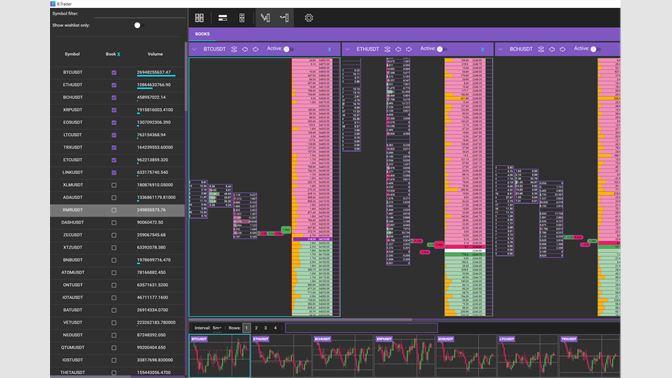This screenshot has width=672, height=378.
Task: Sort list by Symbol column header
Action: tap(72, 54)
